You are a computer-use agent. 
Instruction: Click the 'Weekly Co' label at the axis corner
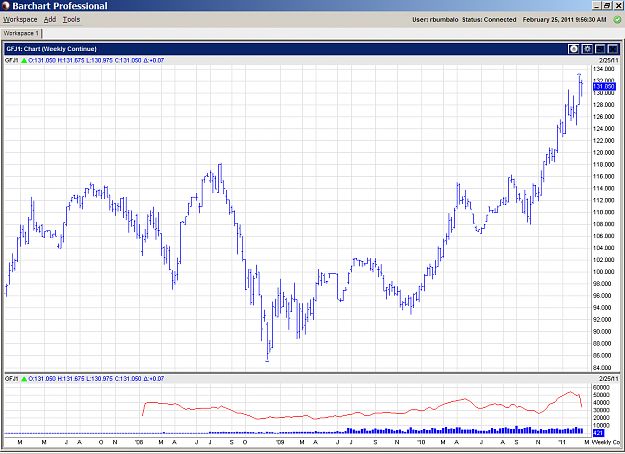coord(606,442)
